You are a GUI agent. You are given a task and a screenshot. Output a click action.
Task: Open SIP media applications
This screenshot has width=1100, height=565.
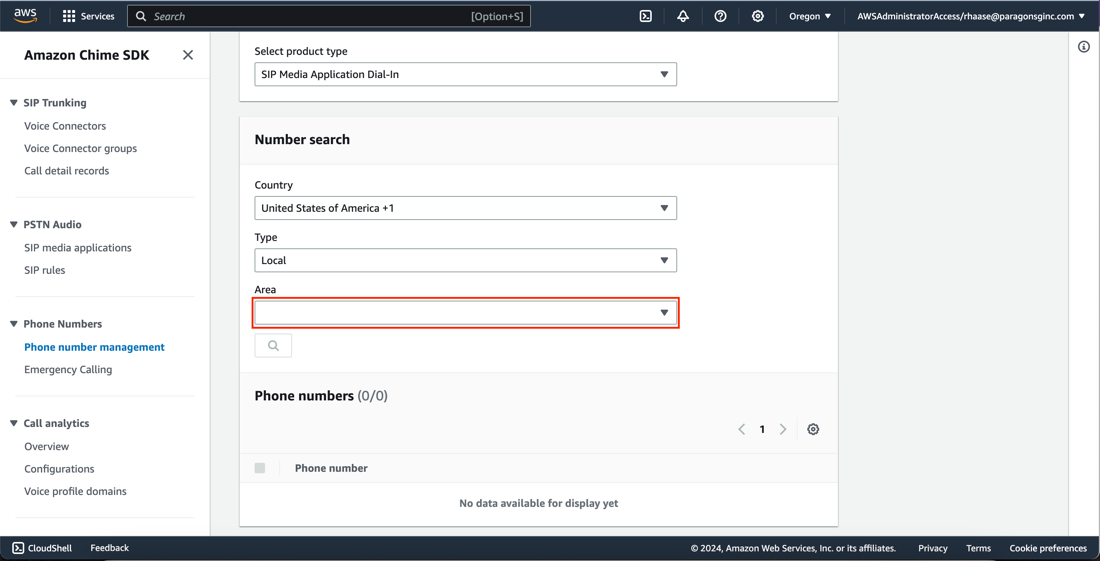[78, 248]
